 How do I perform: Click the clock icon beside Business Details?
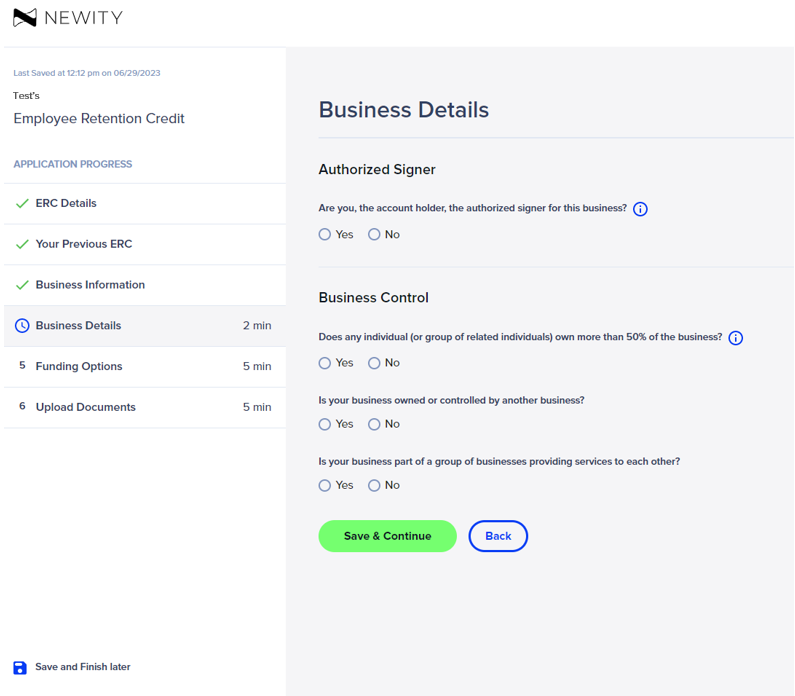pyautogui.click(x=22, y=325)
